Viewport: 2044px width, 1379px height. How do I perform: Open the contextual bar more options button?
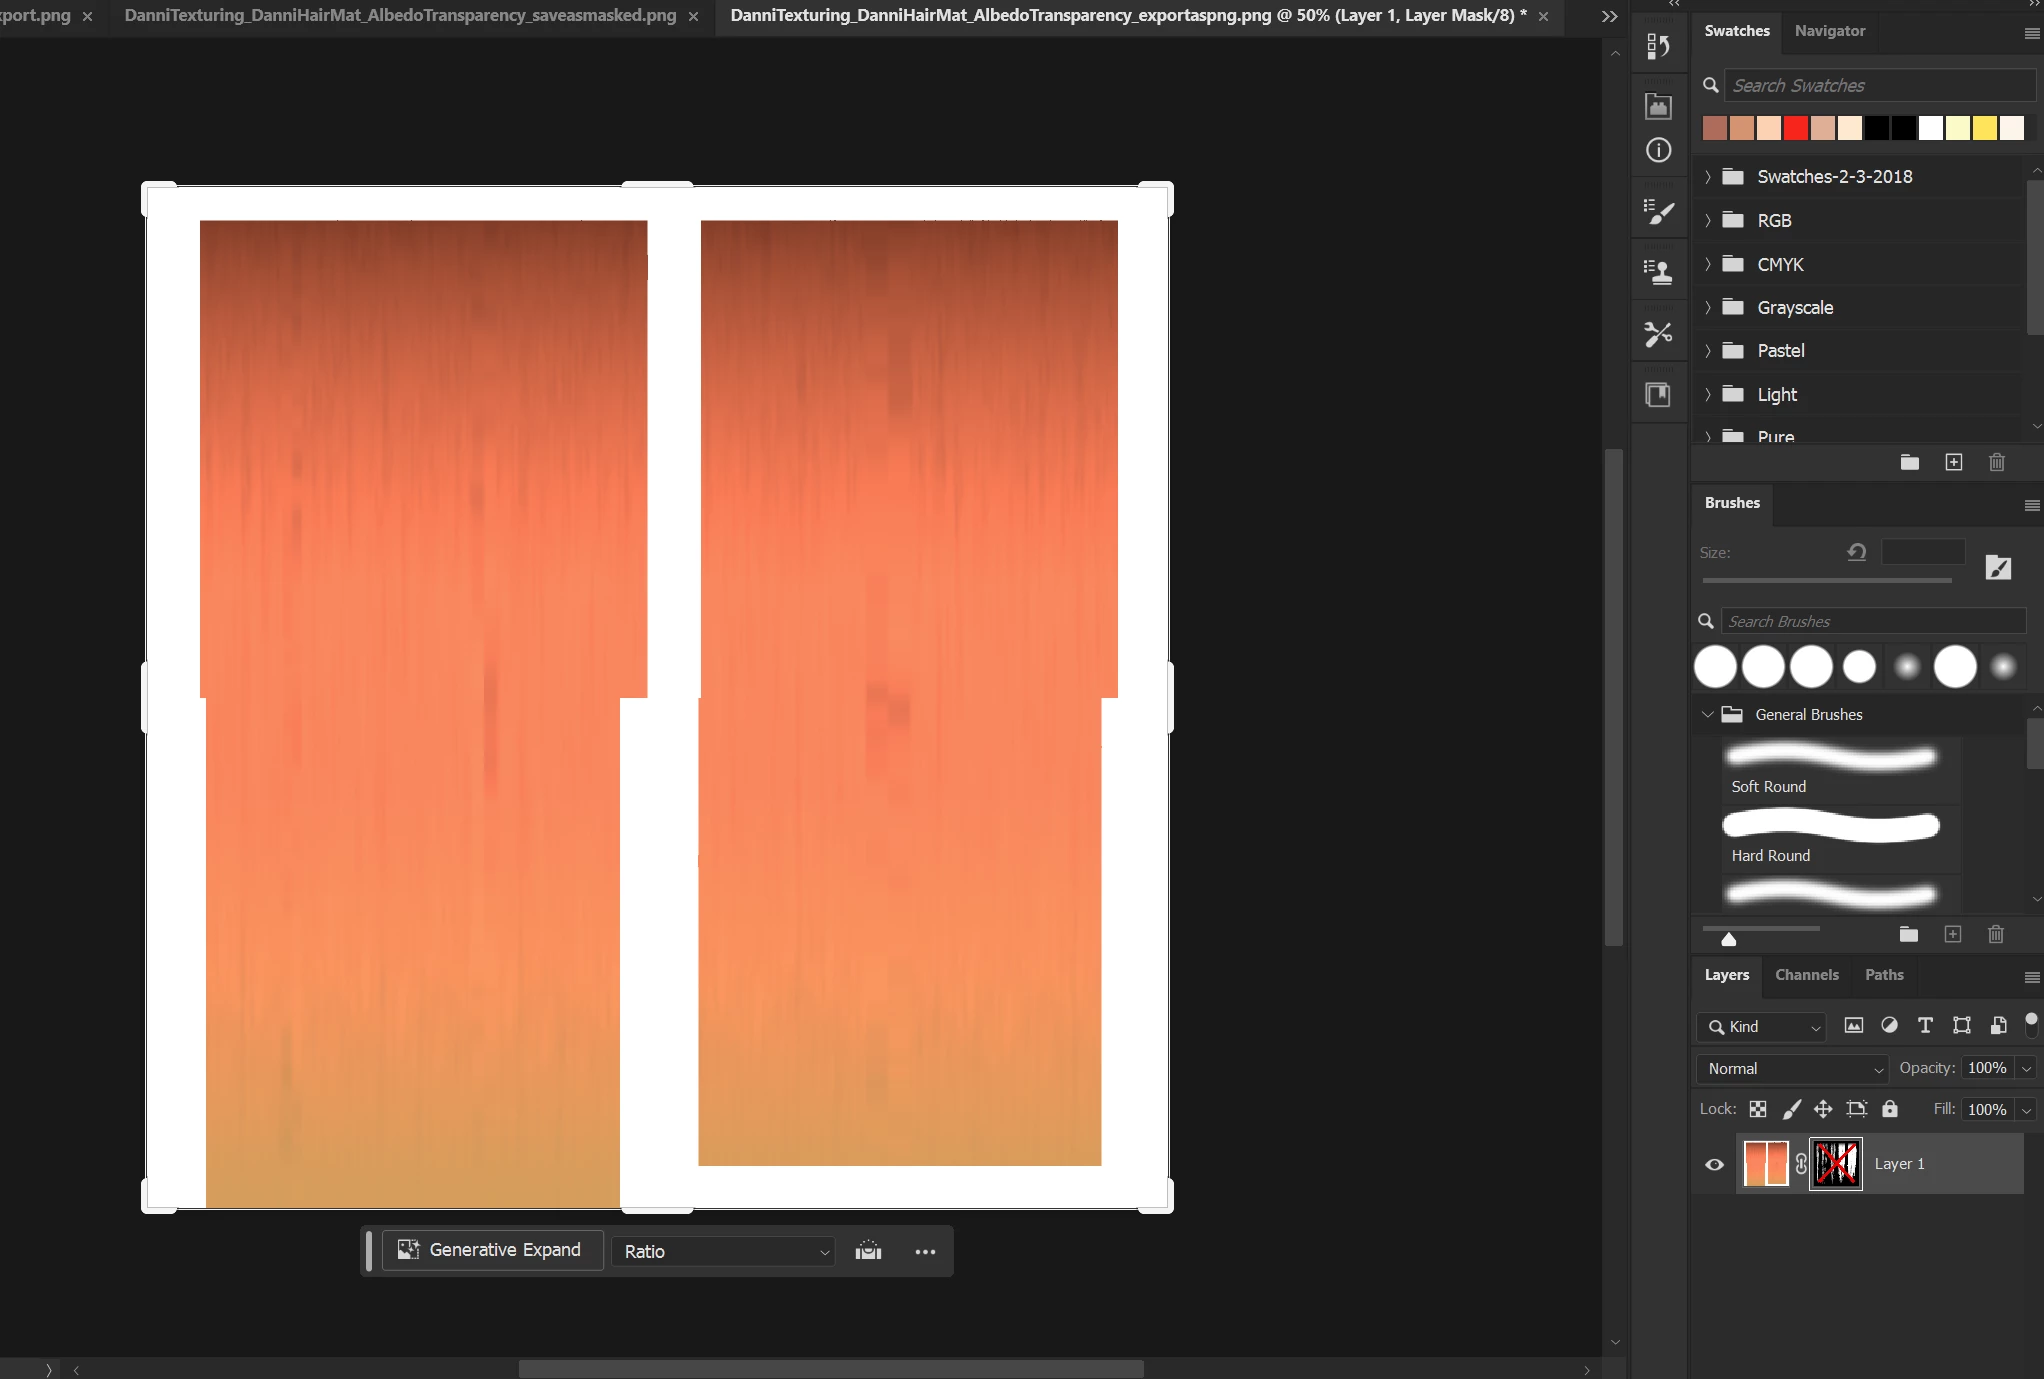[x=925, y=1251]
